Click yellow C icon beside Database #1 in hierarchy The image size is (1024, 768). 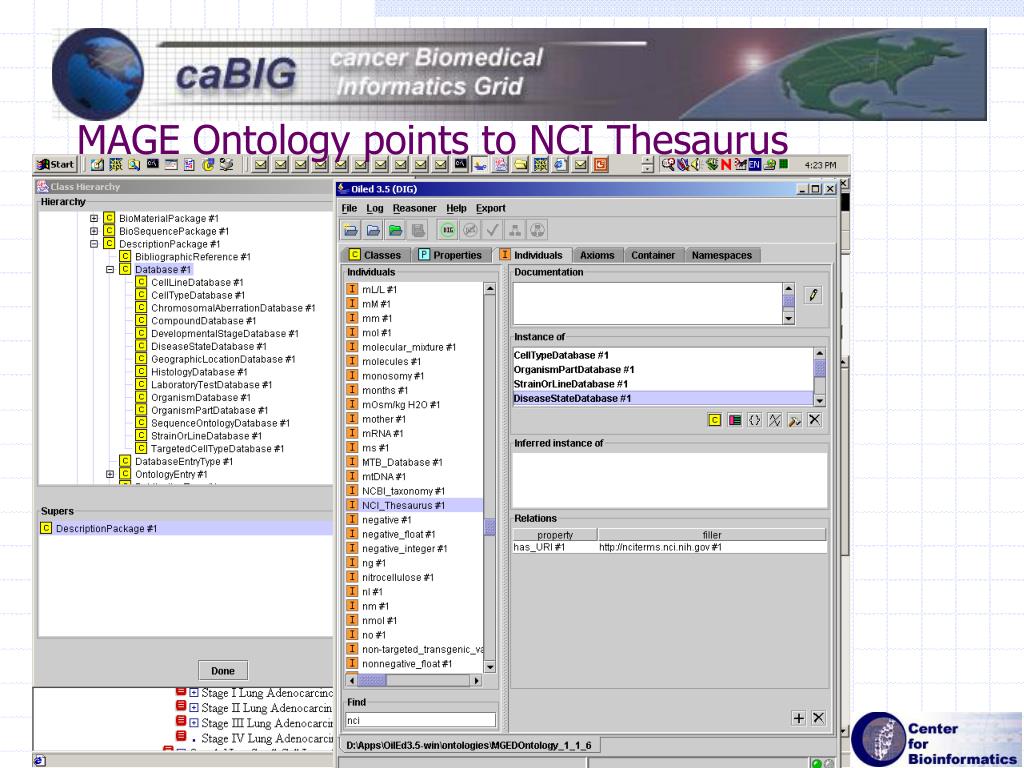125,269
